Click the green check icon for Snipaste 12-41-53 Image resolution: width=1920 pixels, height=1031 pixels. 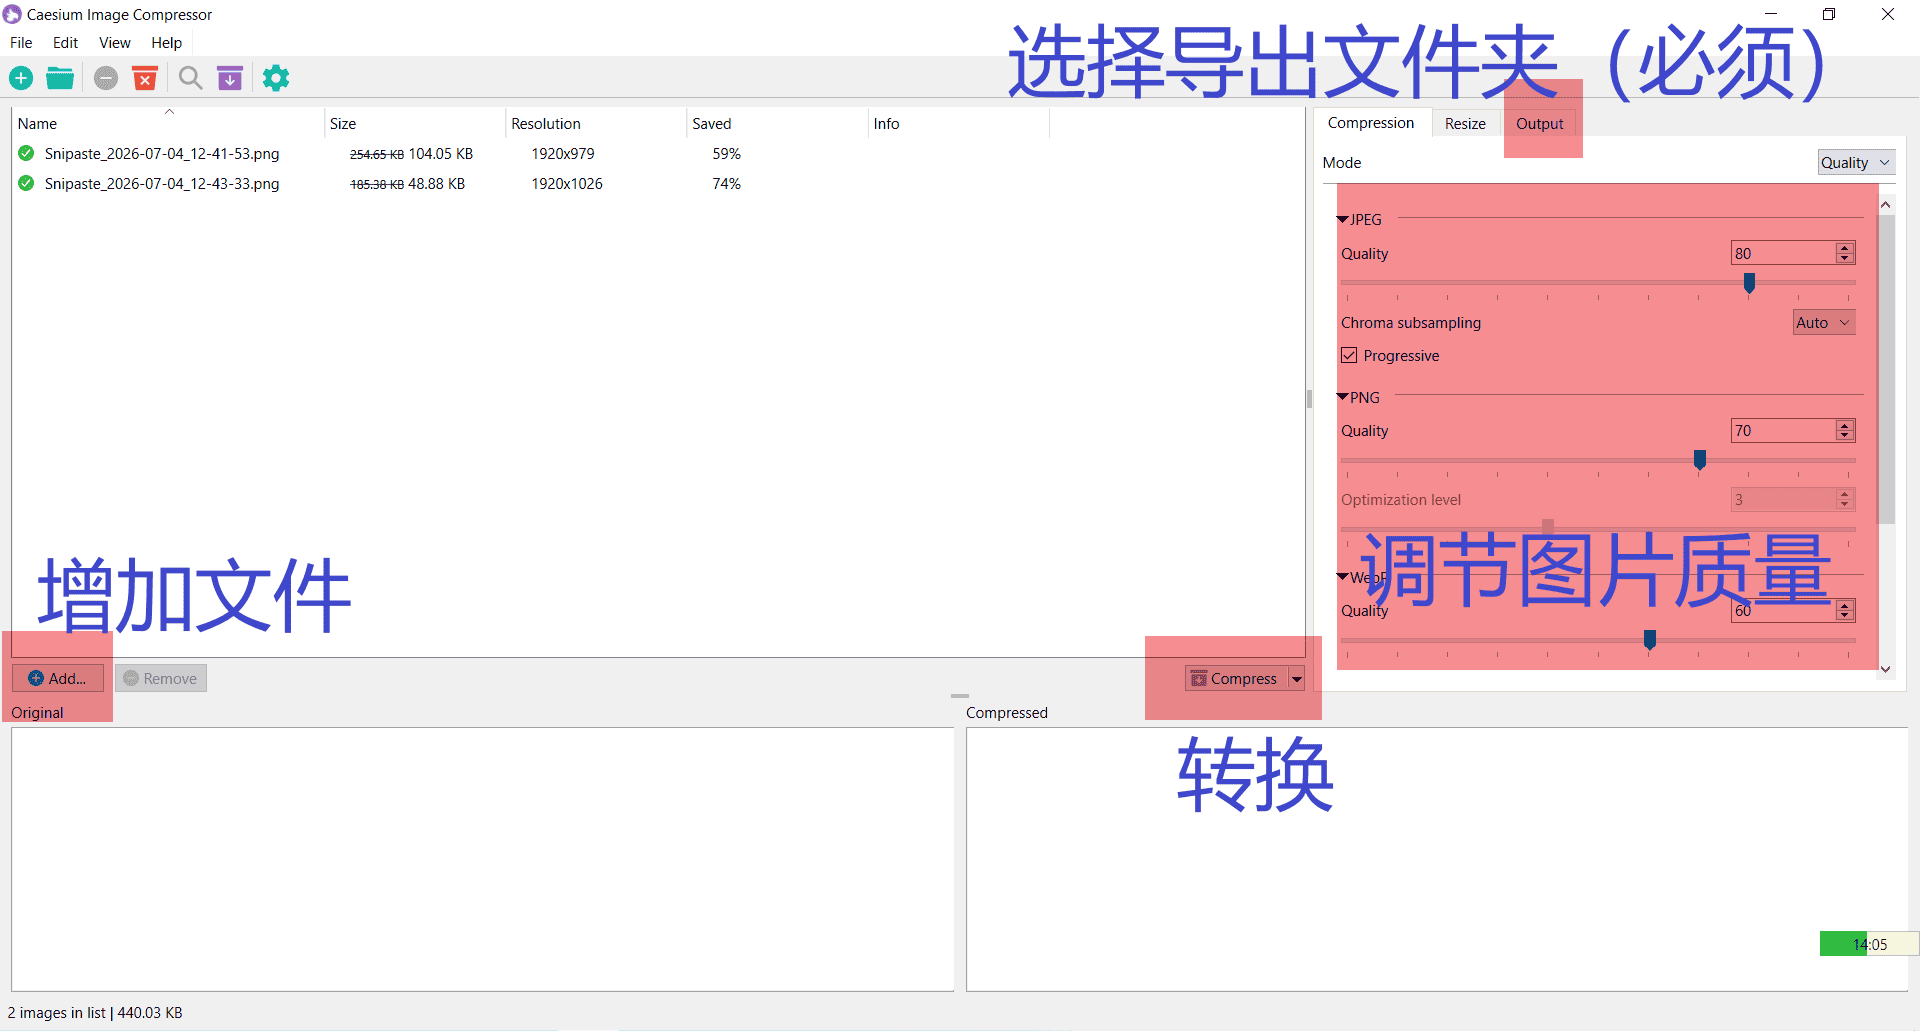click(x=26, y=153)
